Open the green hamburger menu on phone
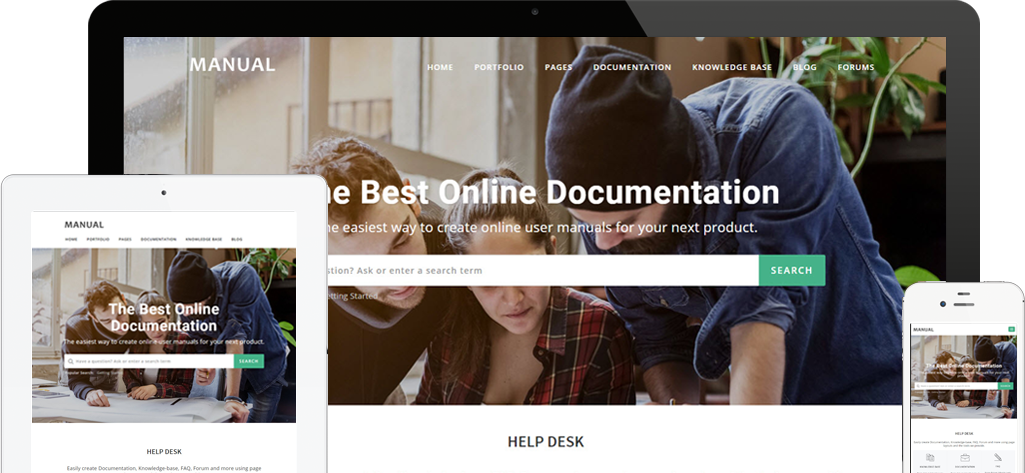Image resolution: width=1025 pixels, height=473 pixels. [x=1011, y=329]
